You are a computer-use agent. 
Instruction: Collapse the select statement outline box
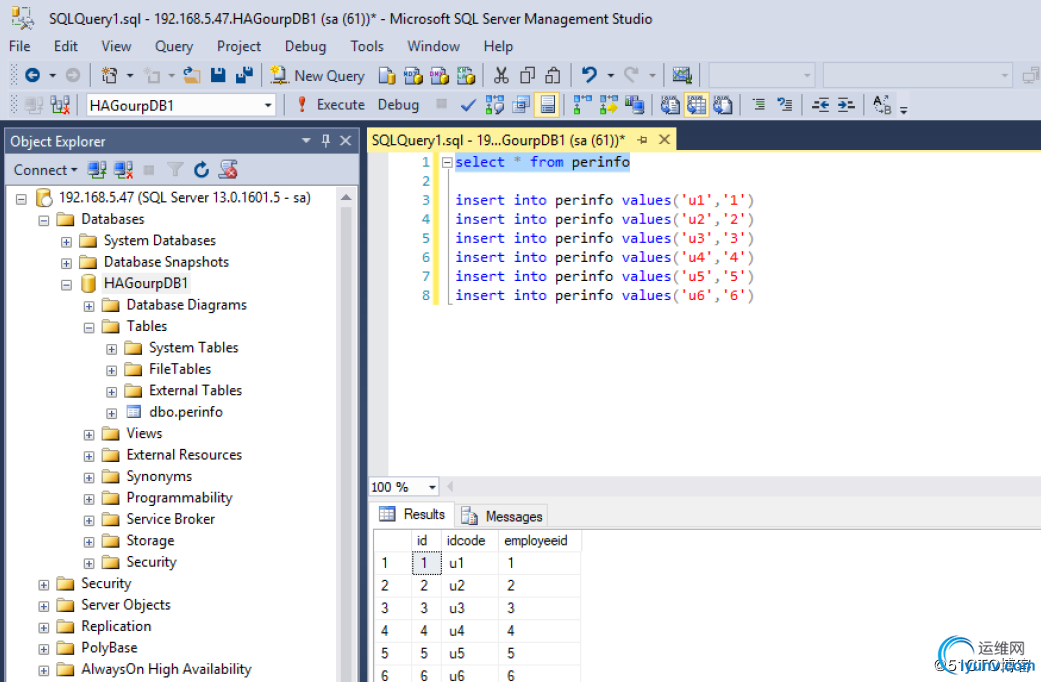(447, 162)
